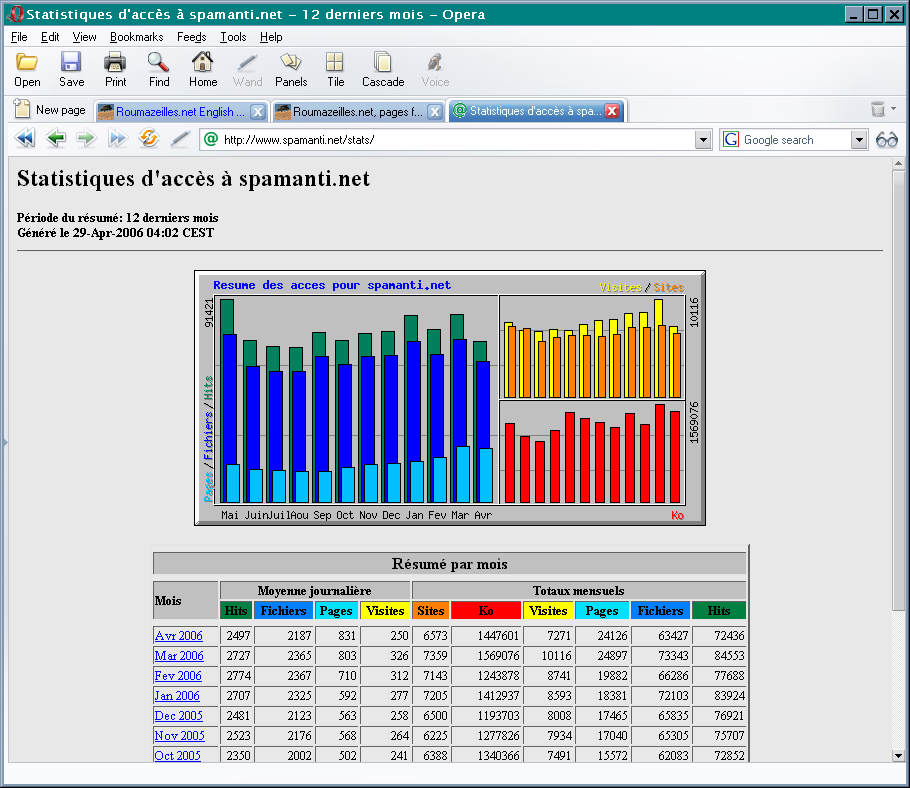Image resolution: width=910 pixels, height=788 pixels.
Task: Open the Bookmarks menu
Action: click(136, 37)
